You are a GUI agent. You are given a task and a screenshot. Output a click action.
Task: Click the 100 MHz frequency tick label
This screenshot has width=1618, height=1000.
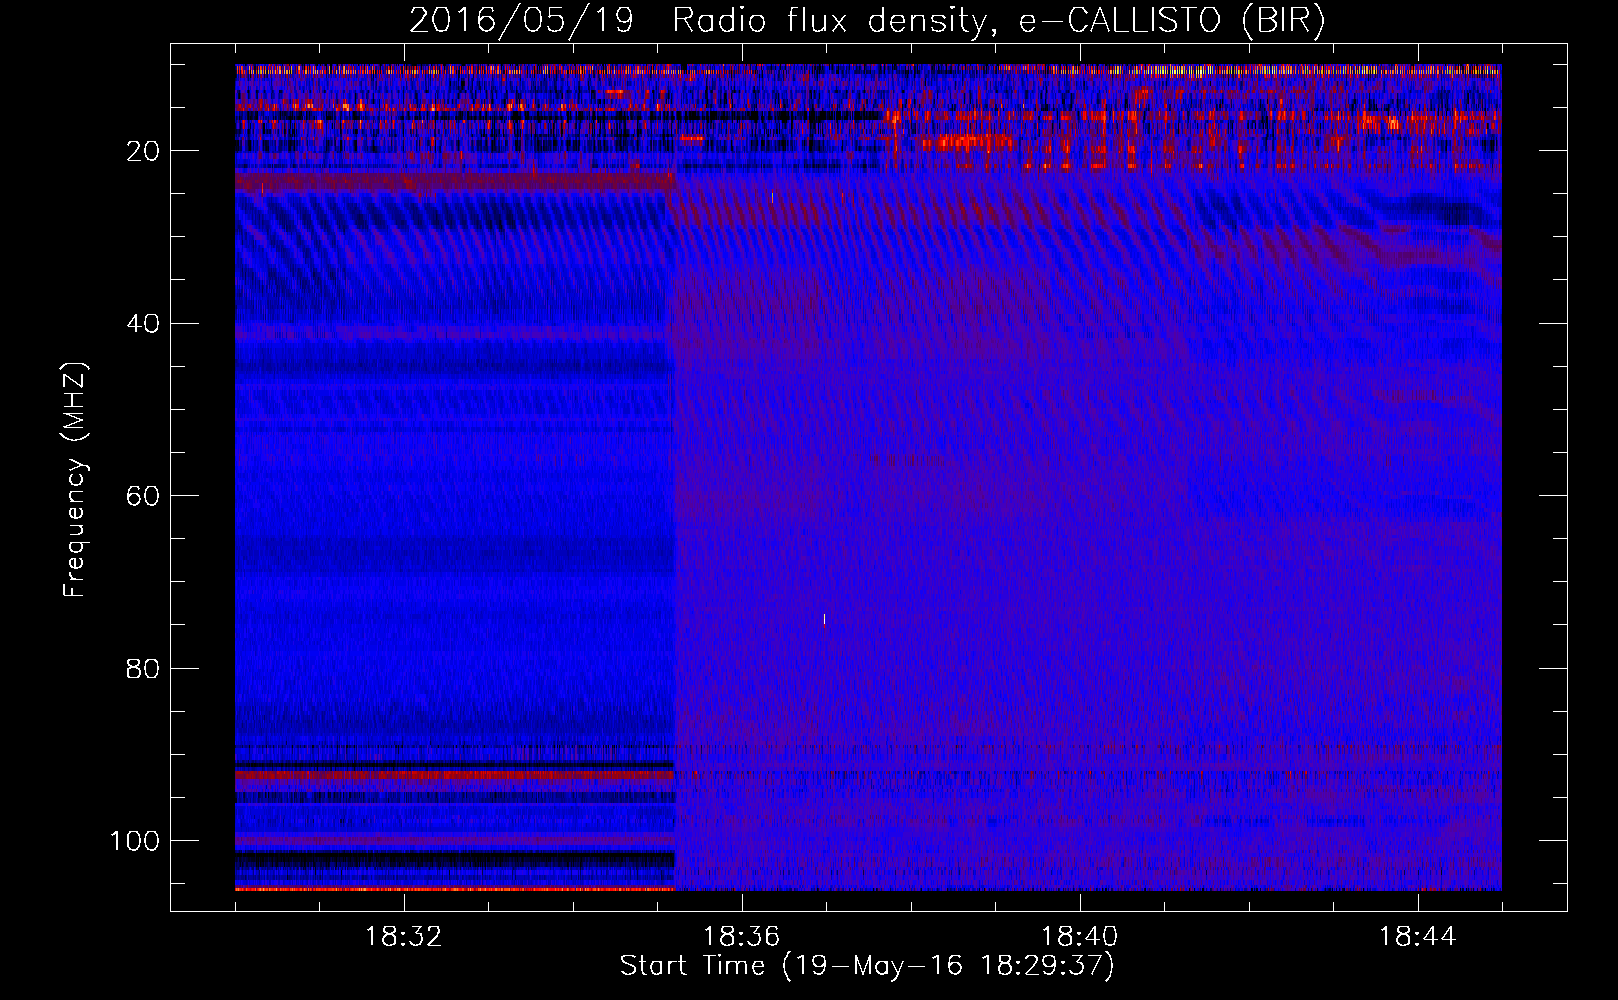click(x=135, y=841)
